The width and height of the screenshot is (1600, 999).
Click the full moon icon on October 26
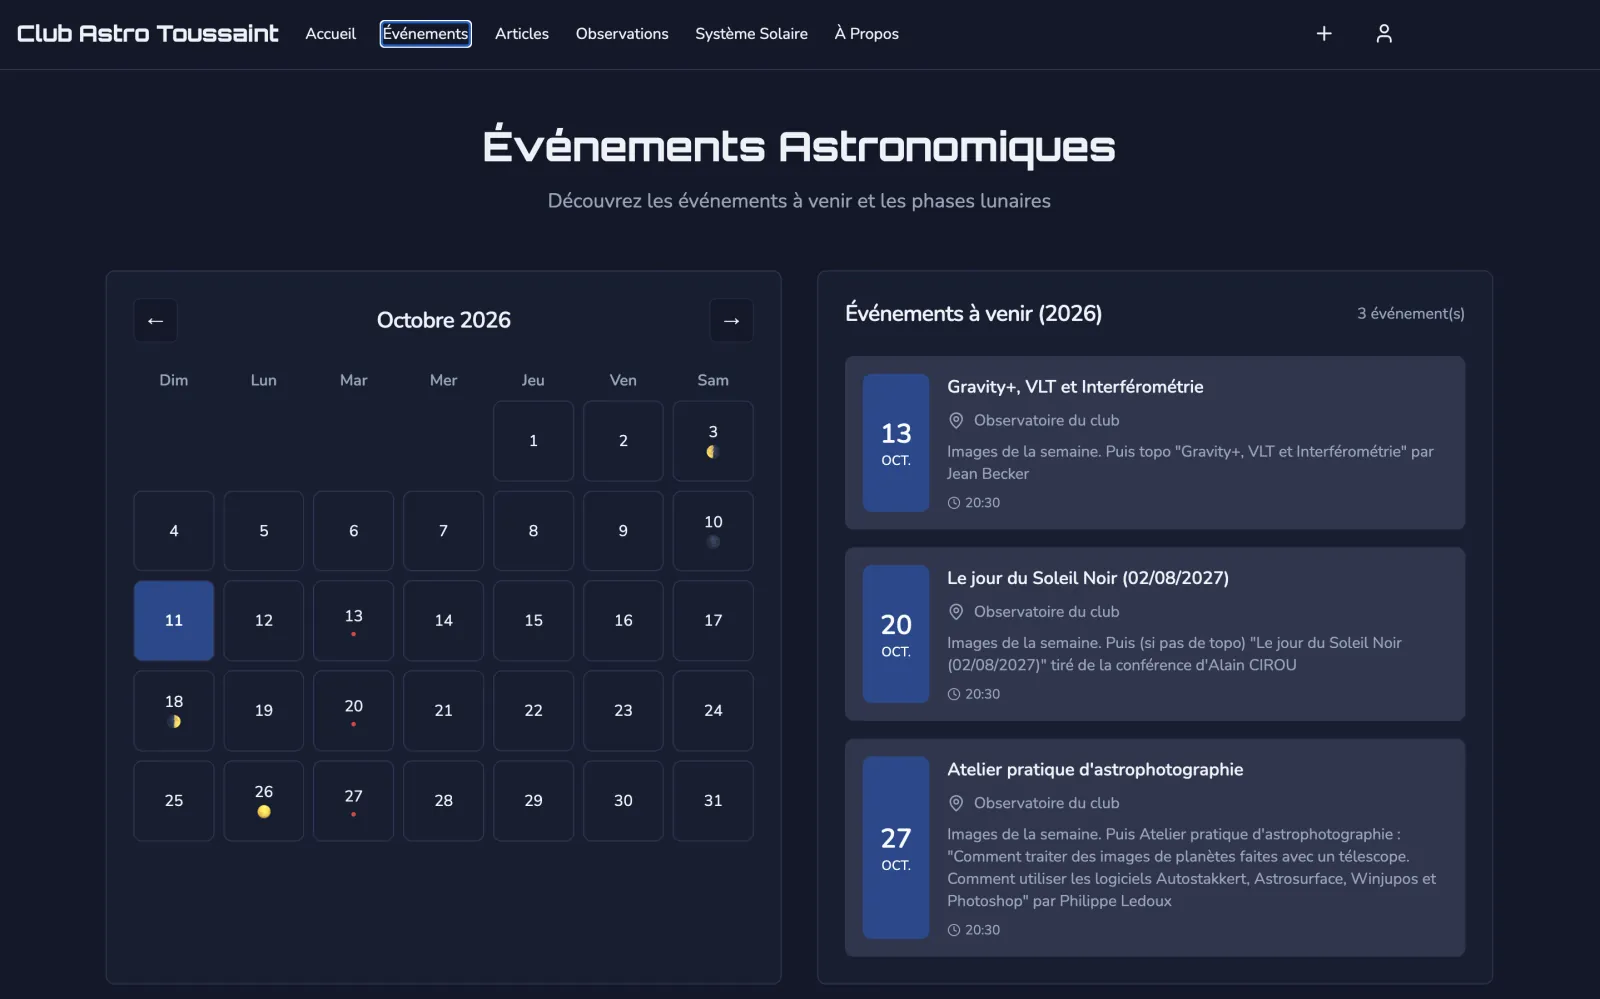click(x=264, y=812)
